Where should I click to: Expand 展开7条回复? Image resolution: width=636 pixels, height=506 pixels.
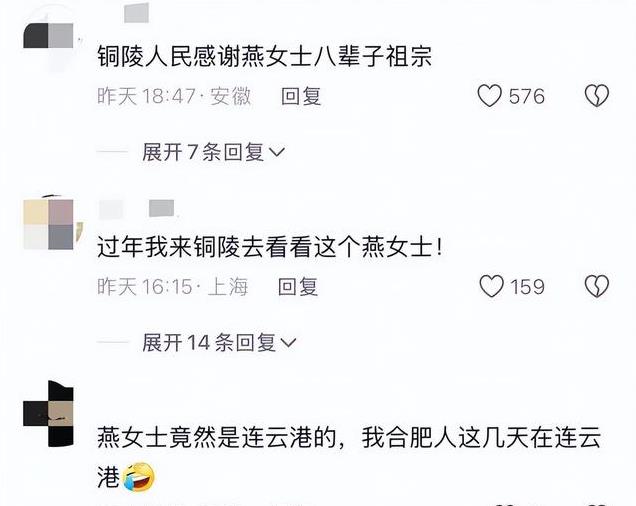tap(214, 153)
